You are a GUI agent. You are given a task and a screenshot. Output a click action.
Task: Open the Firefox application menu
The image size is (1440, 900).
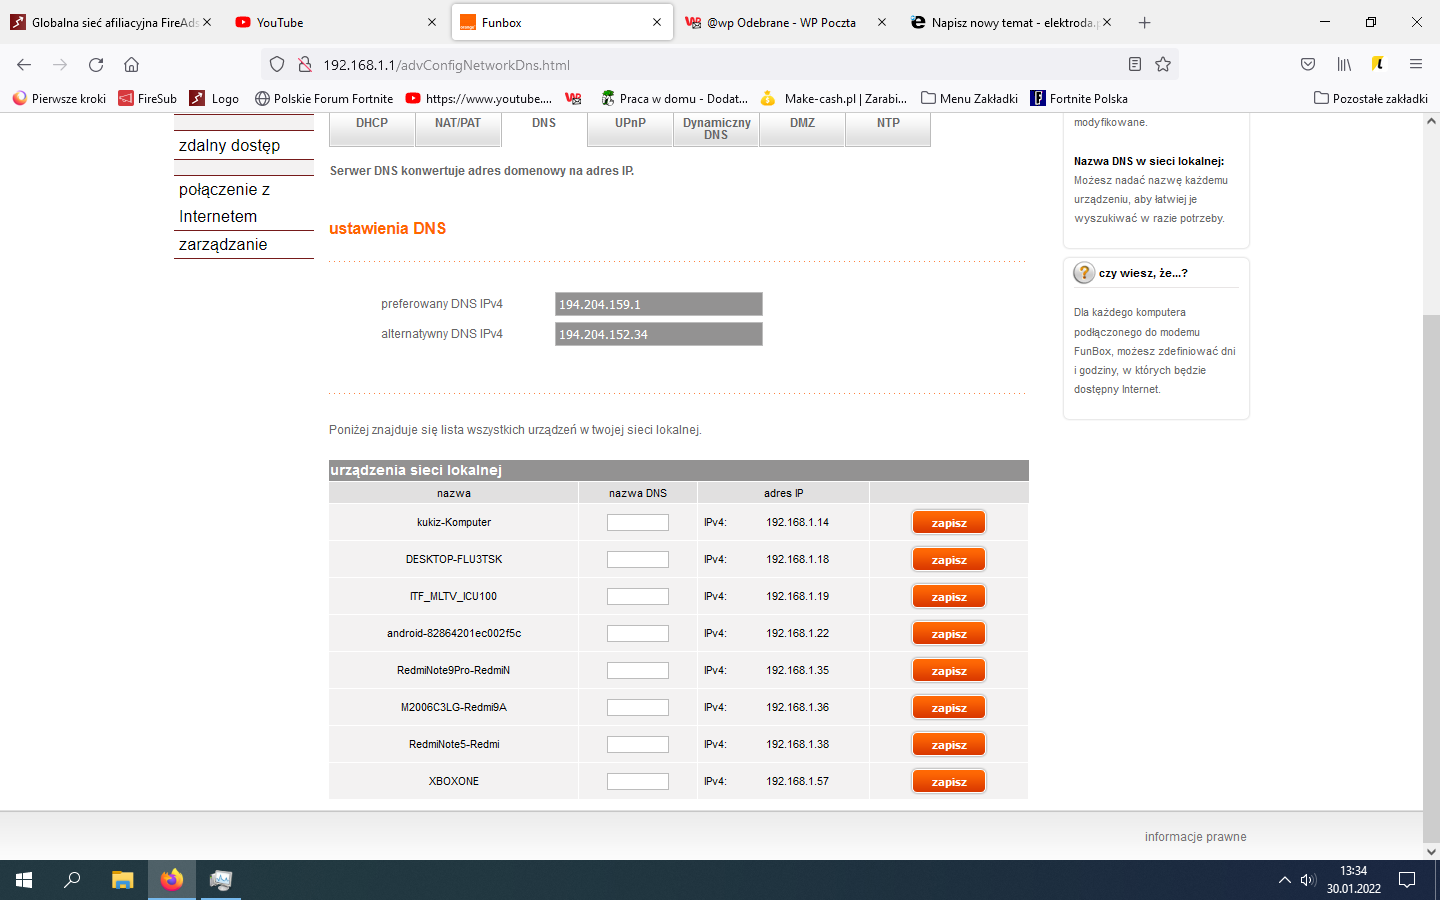click(1416, 65)
